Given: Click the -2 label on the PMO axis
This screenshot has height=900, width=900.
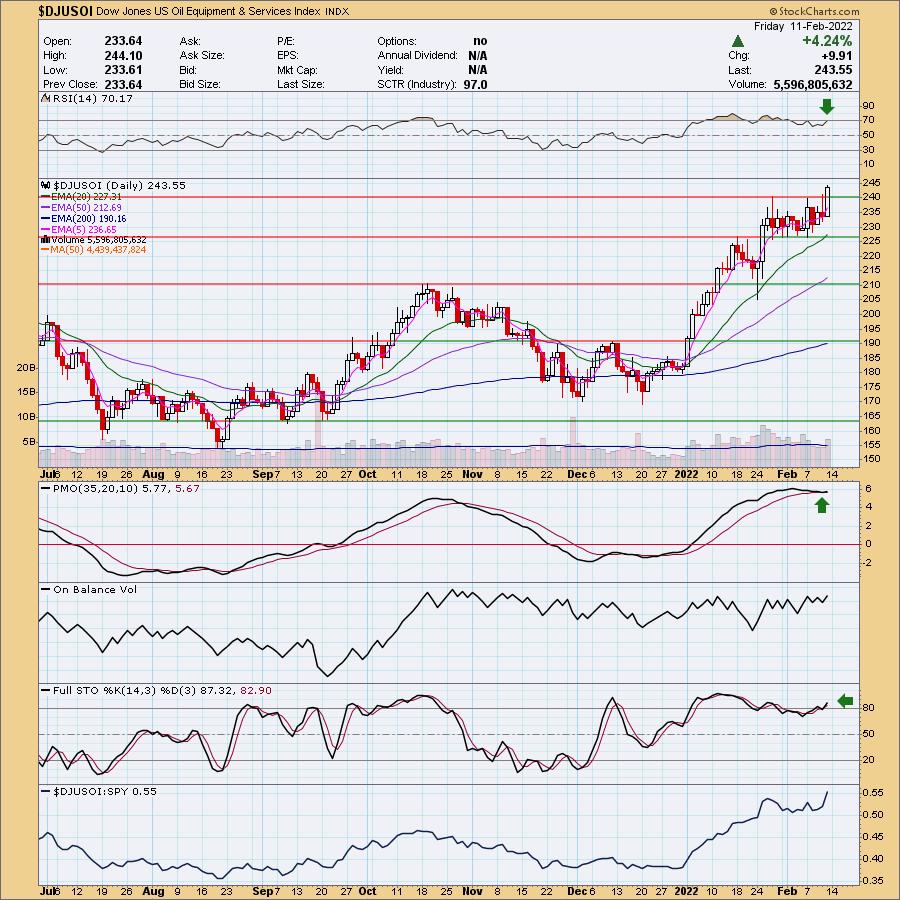Looking at the screenshot, I should 867,562.
